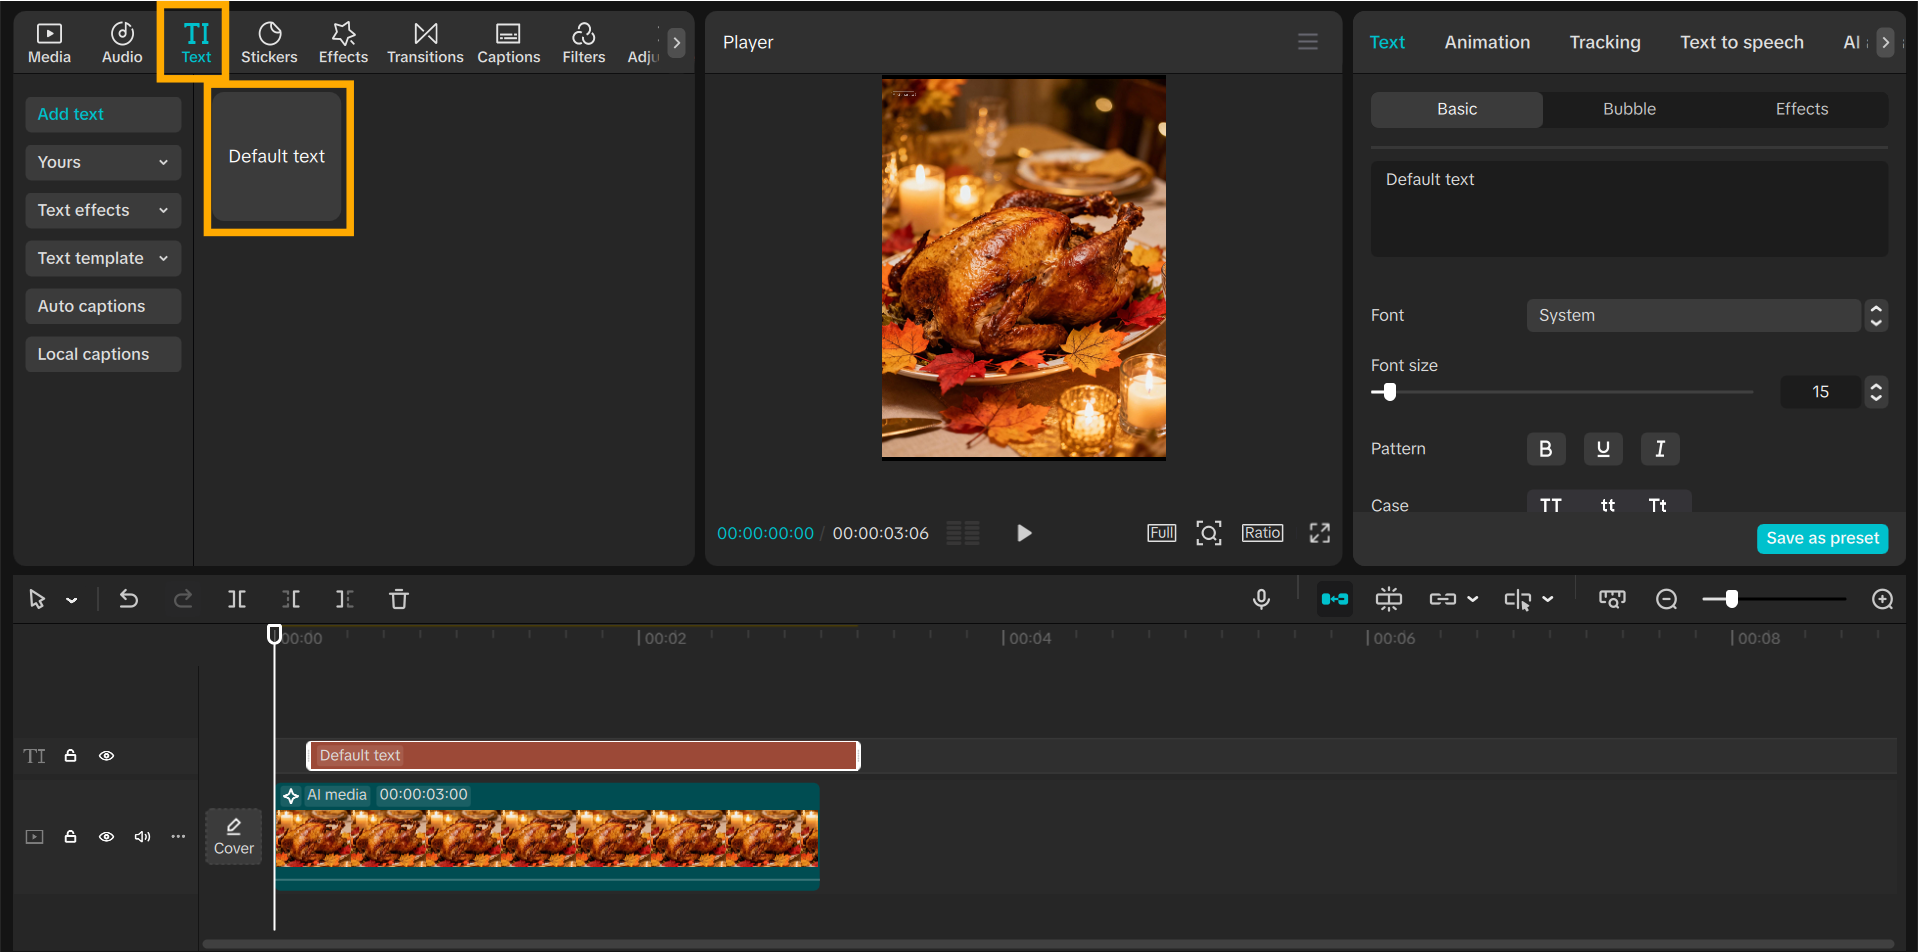
Task: Click the Save as preset button
Action: click(1822, 538)
